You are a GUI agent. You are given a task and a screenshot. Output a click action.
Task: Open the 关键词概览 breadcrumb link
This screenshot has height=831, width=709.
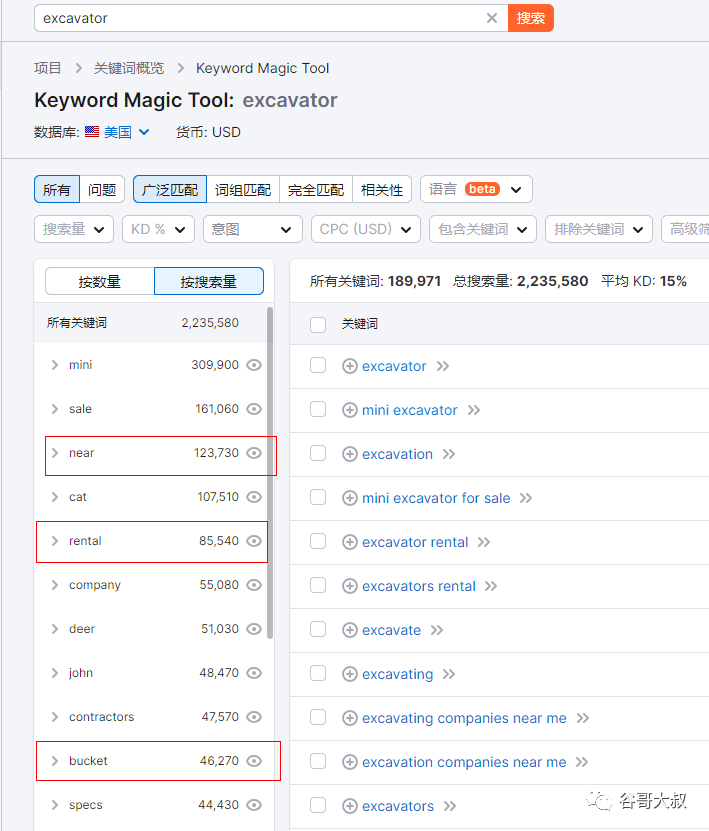[129, 68]
